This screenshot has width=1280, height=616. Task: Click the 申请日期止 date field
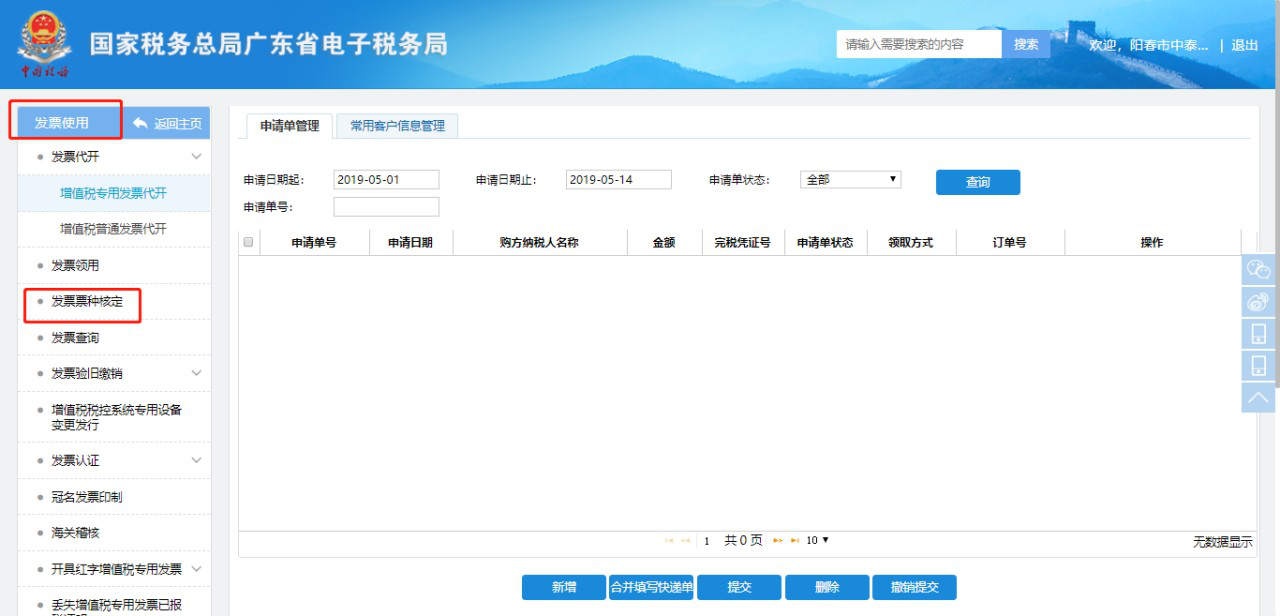click(x=618, y=180)
